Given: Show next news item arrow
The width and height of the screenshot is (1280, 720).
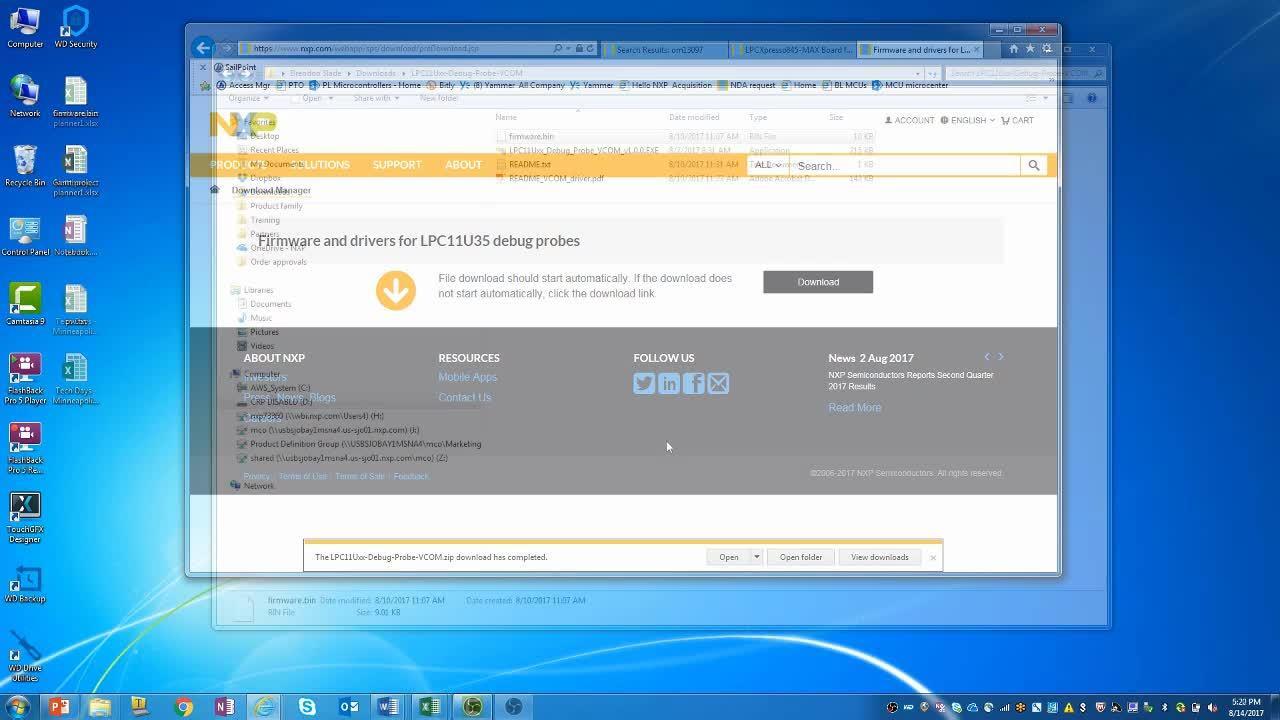Looking at the screenshot, I should pyautogui.click(x=1001, y=357).
